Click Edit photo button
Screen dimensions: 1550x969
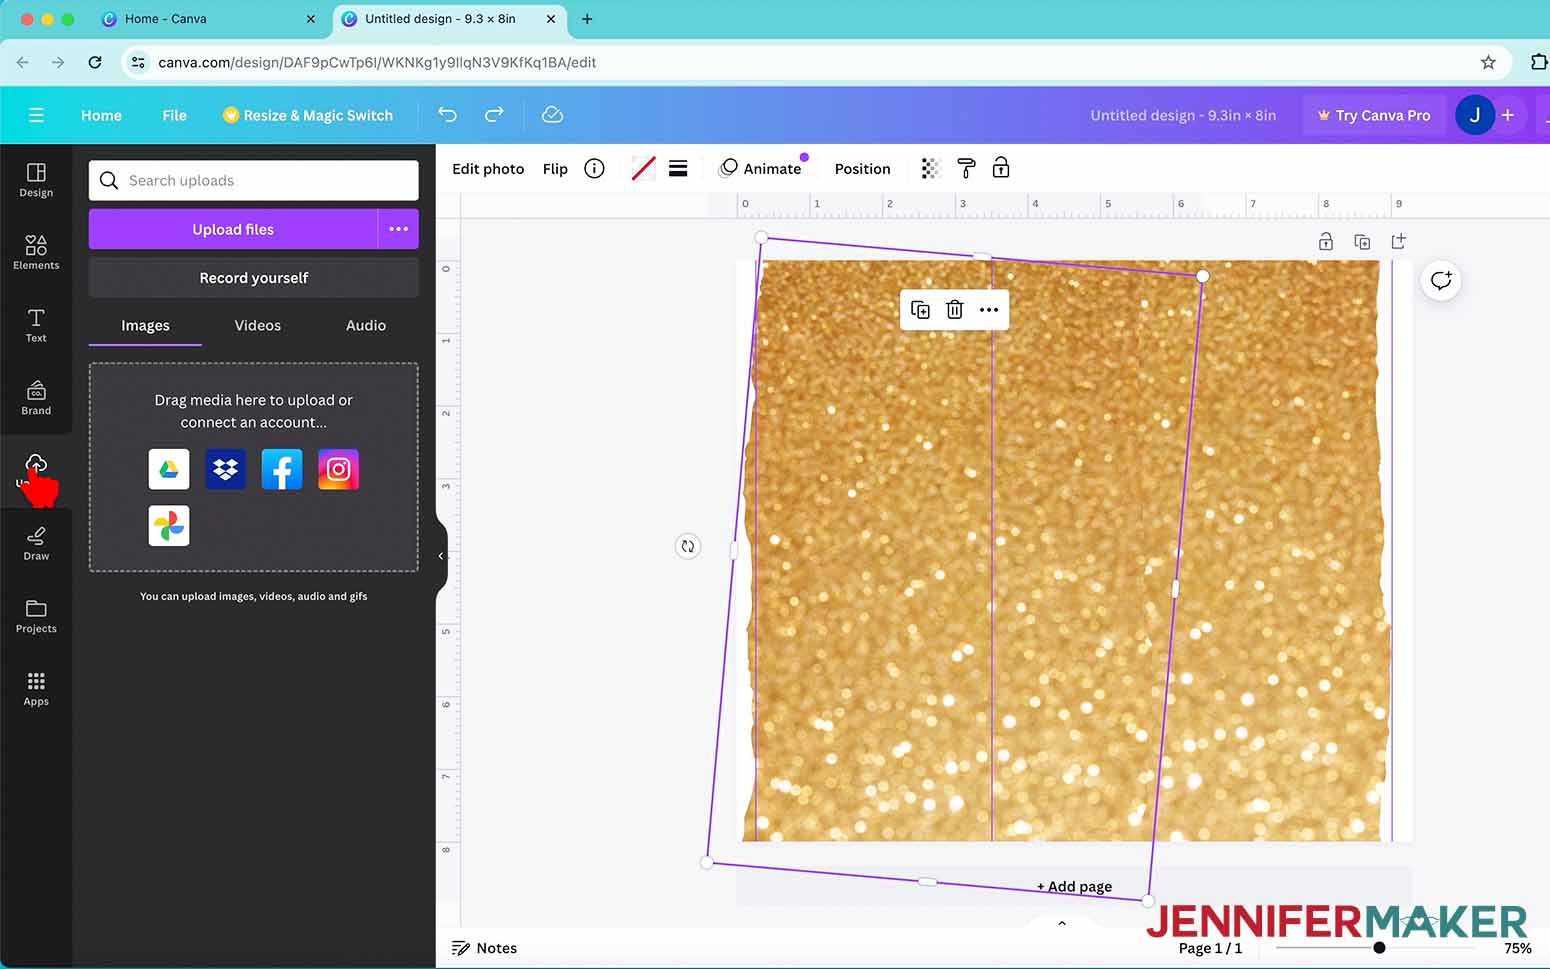(x=488, y=168)
